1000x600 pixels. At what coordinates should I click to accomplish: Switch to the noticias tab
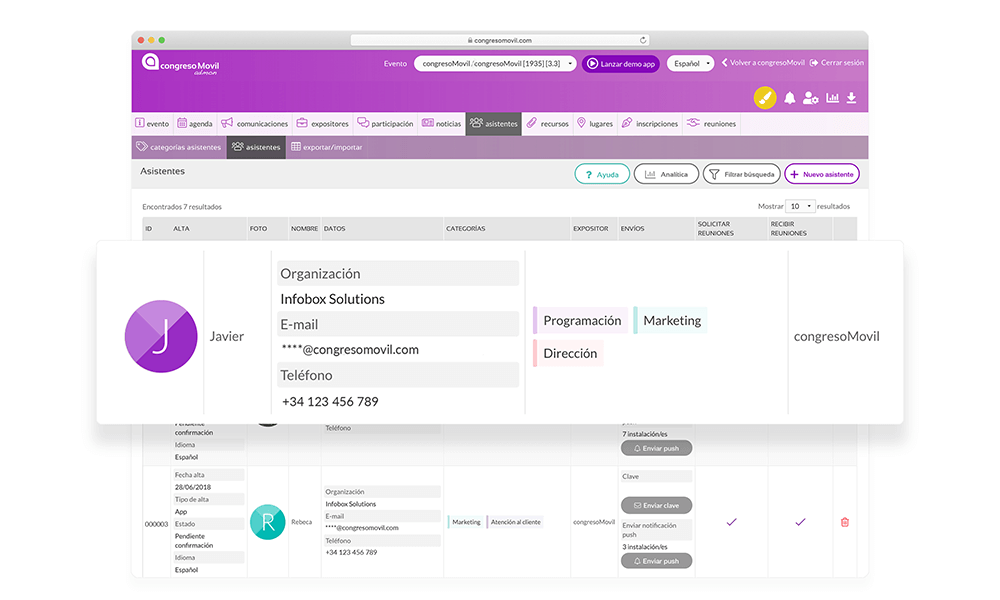(441, 124)
